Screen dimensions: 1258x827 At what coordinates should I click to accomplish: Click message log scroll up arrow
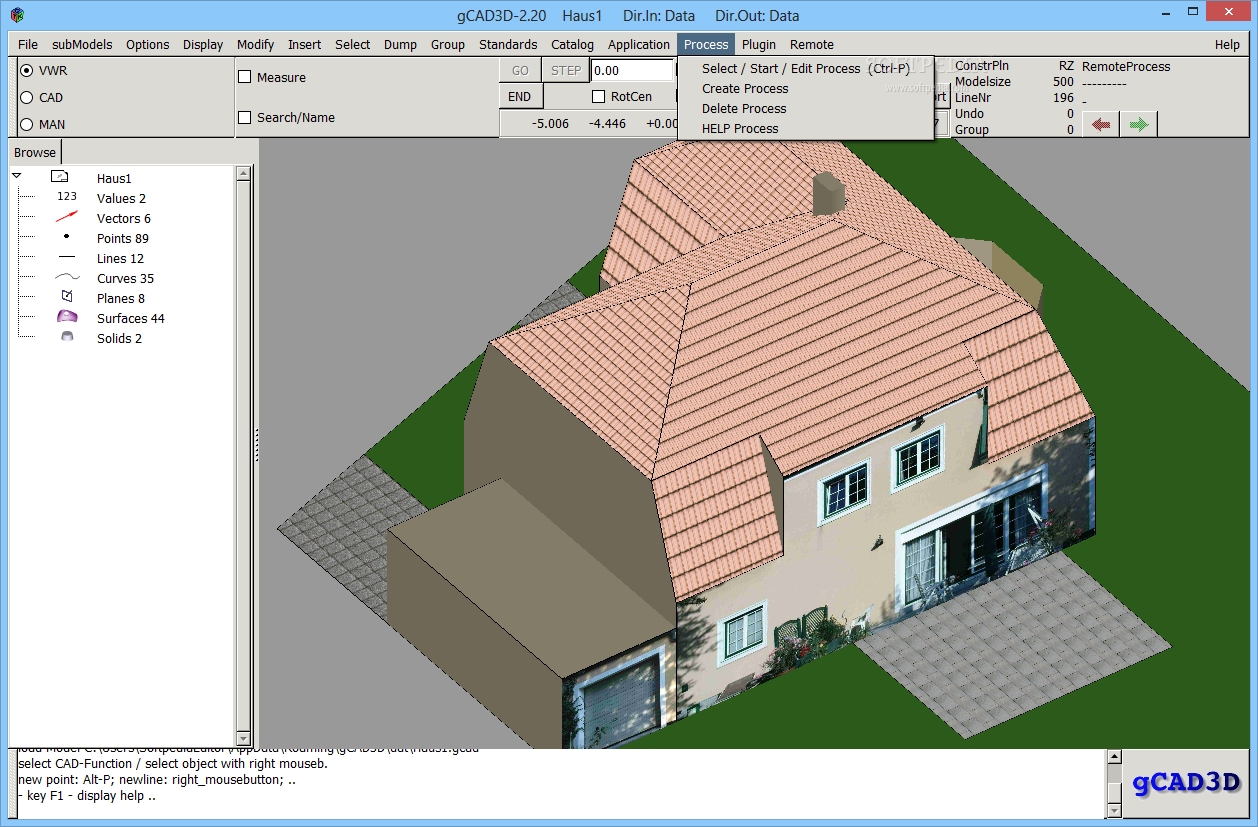[x=1115, y=756]
